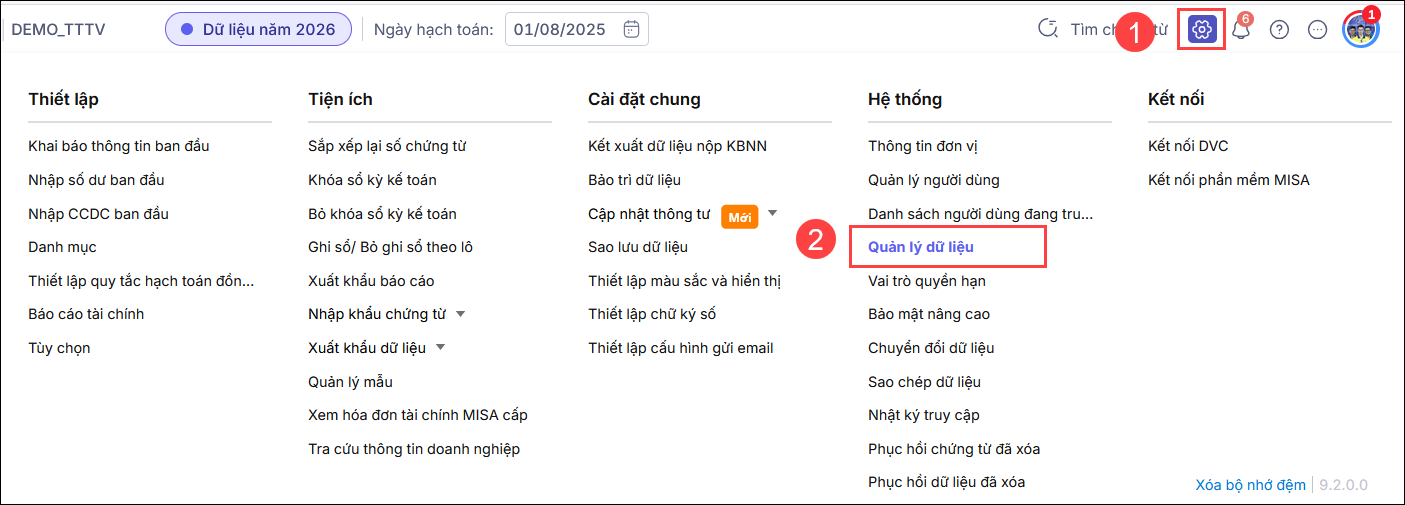This screenshot has height=505, width=1405.
Task: Click the Xóa bộ nhớ đệm link
Action: click(1250, 485)
